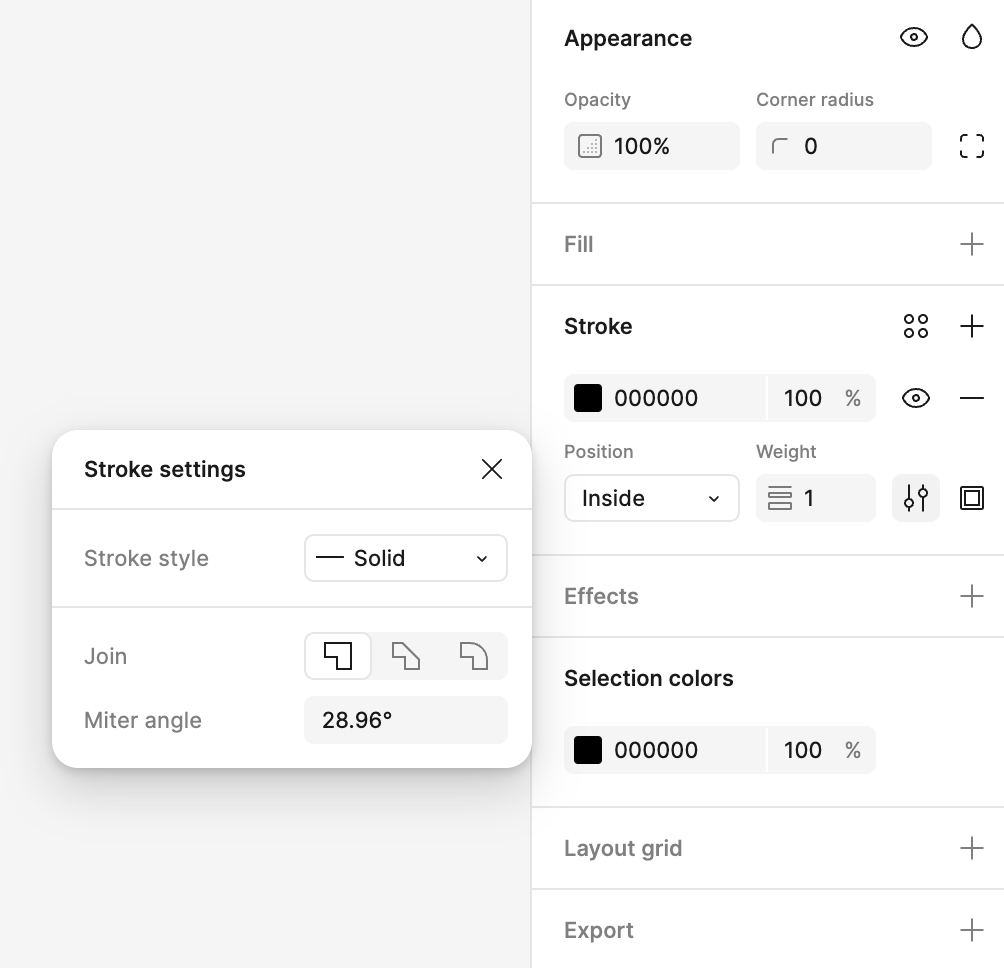The height and width of the screenshot is (968, 1004).
Task: Toggle stroke visibility with the eye icon
Action: (915, 398)
